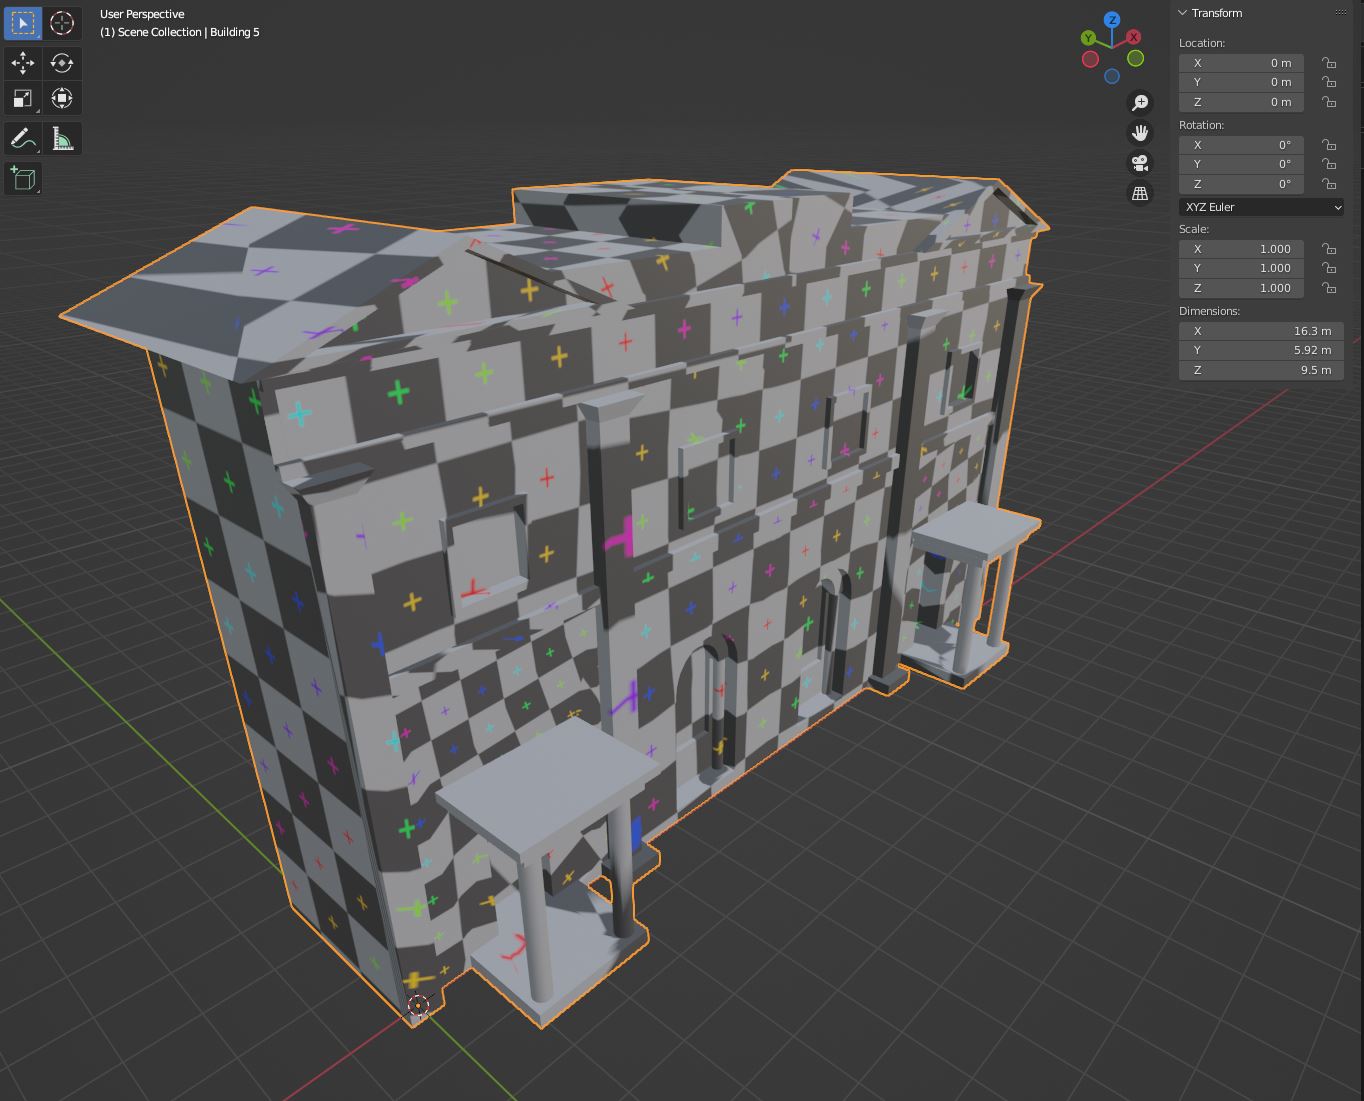Choose the Add Cube tool
Image resolution: width=1364 pixels, height=1101 pixels.
(23, 179)
